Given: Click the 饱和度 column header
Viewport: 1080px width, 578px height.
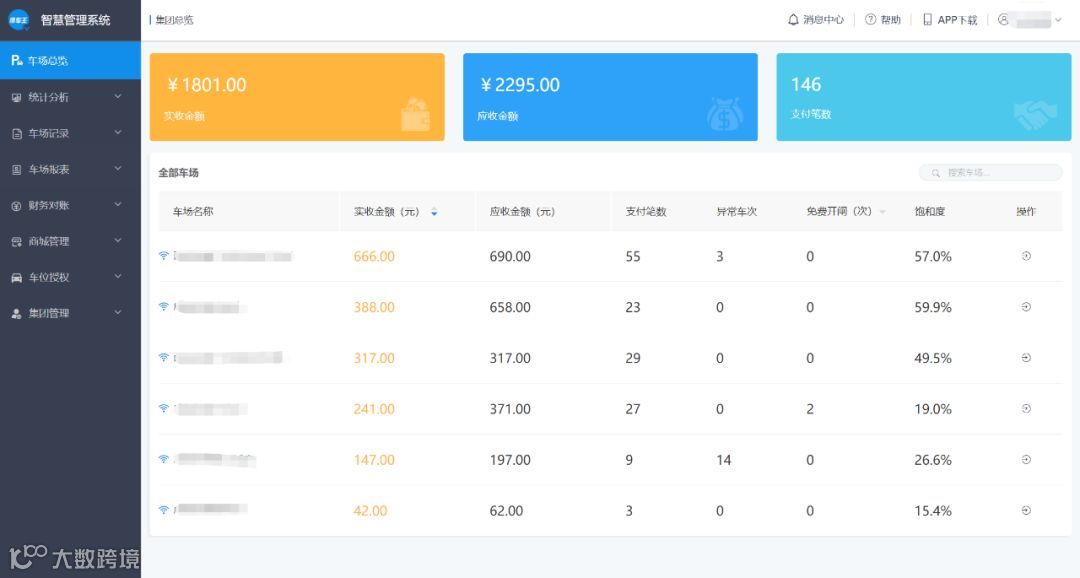Looking at the screenshot, I should tap(929, 211).
